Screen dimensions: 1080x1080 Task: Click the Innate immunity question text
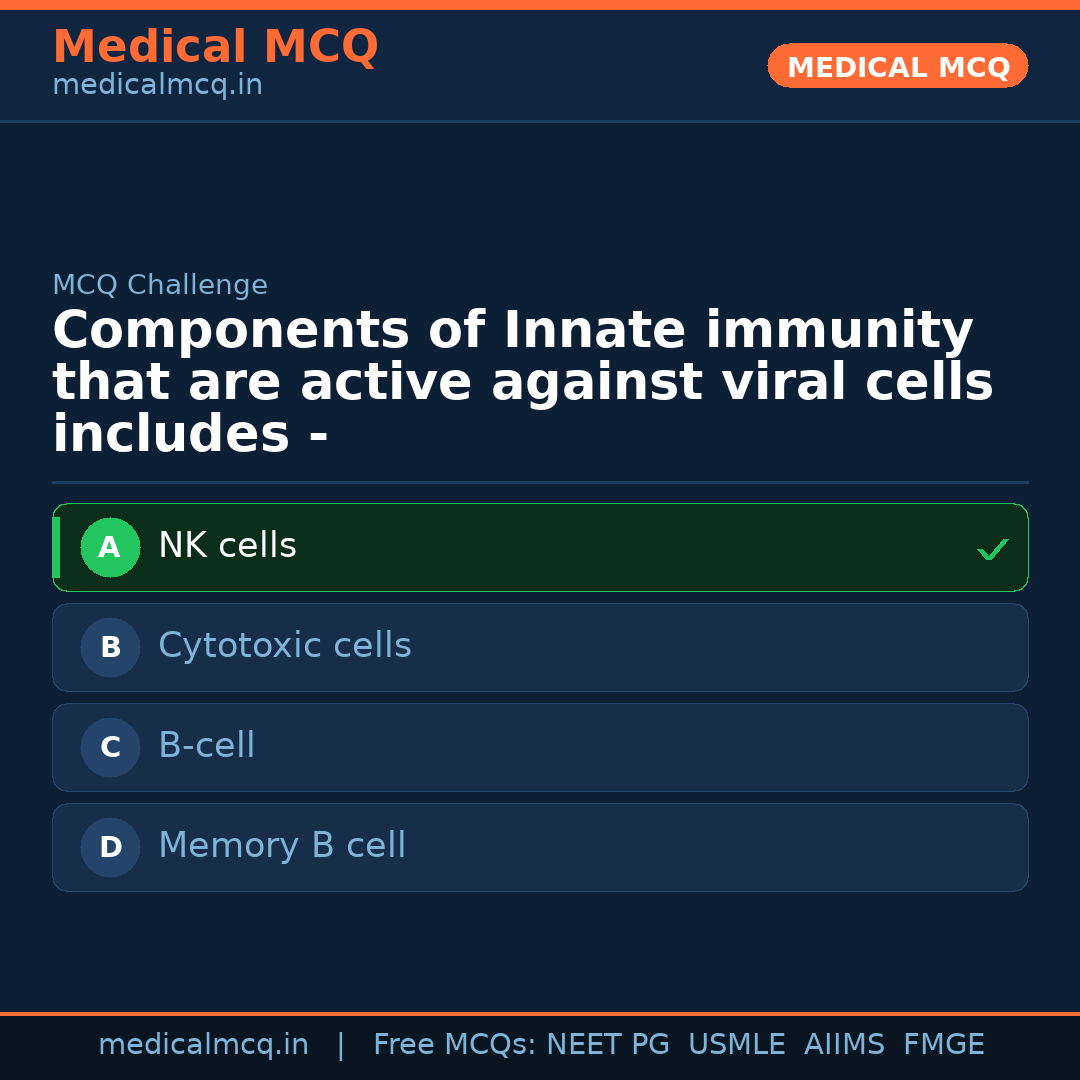(522, 383)
